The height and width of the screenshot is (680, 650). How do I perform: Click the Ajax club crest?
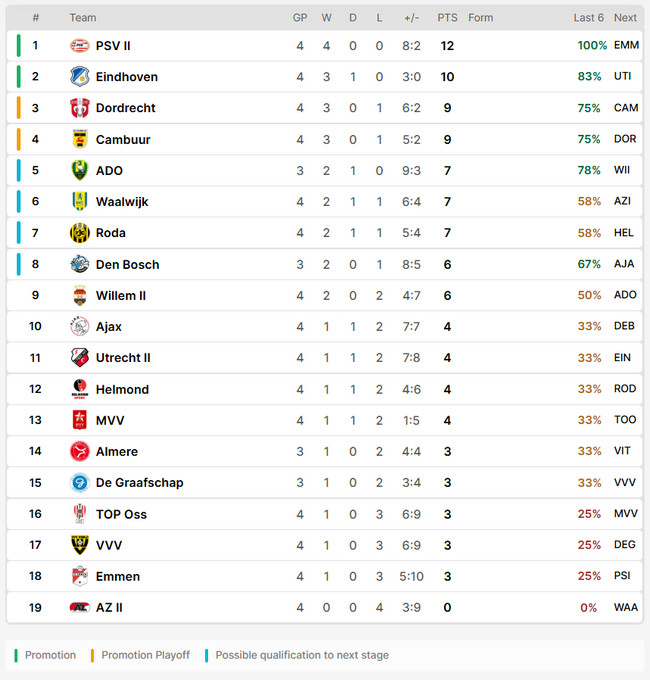pyautogui.click(x=80, y=327)
